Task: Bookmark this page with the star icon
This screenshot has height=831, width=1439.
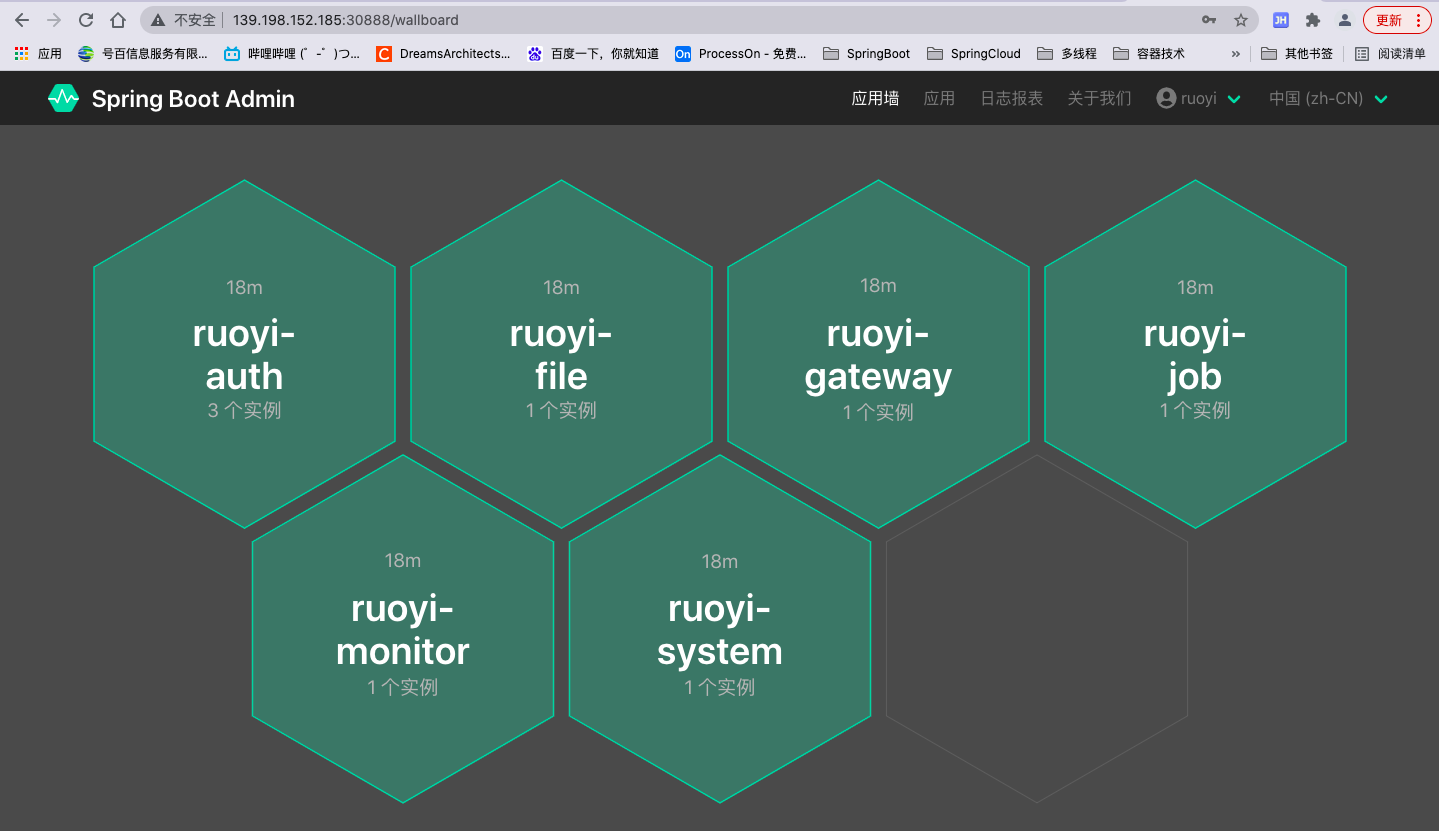Action: point(1240,19)
